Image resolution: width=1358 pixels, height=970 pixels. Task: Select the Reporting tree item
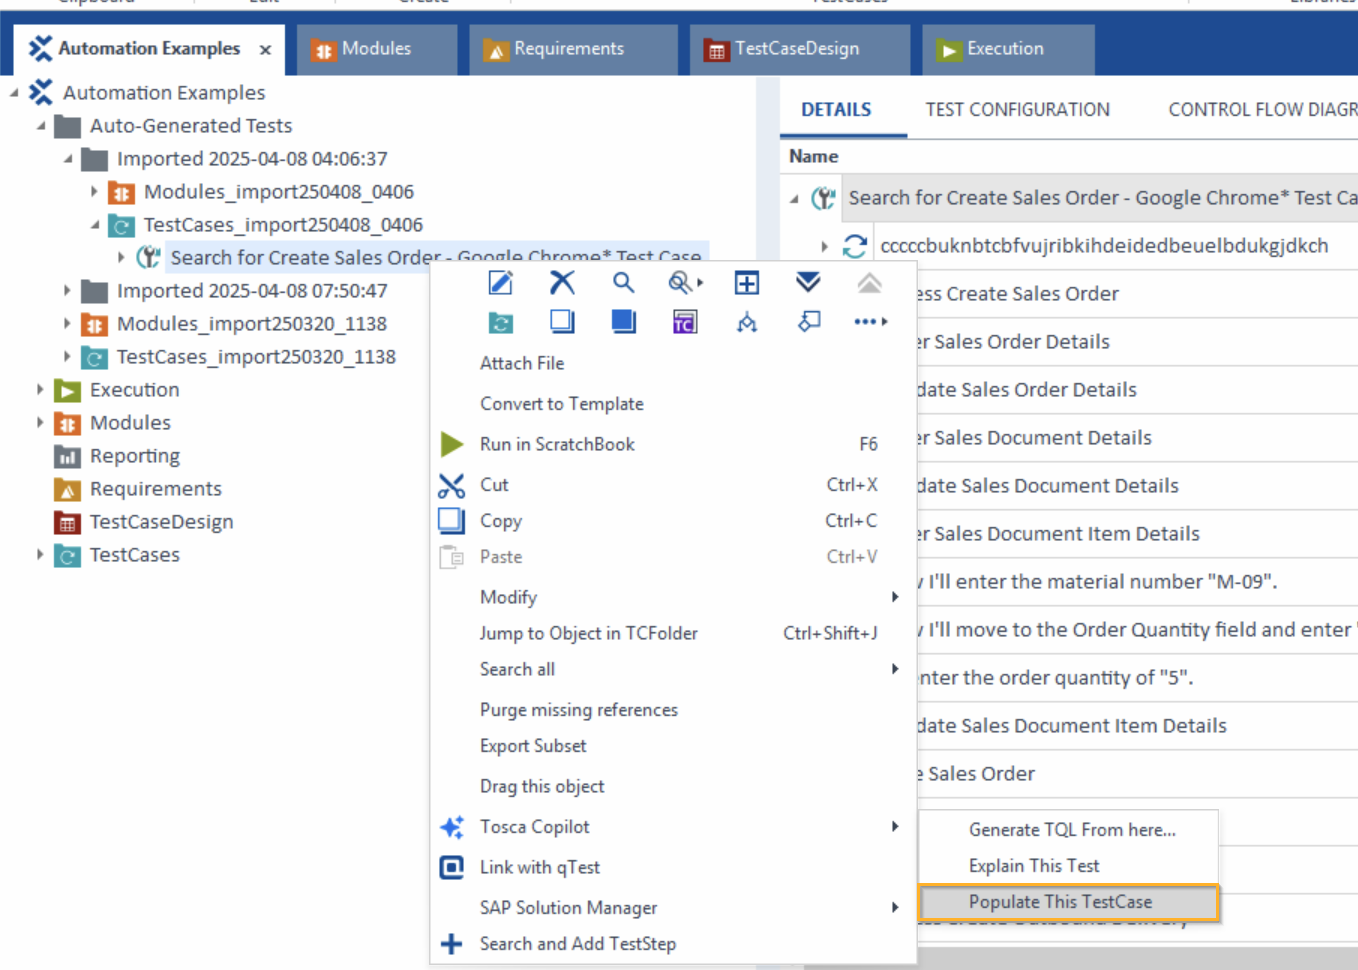(135, 456)
